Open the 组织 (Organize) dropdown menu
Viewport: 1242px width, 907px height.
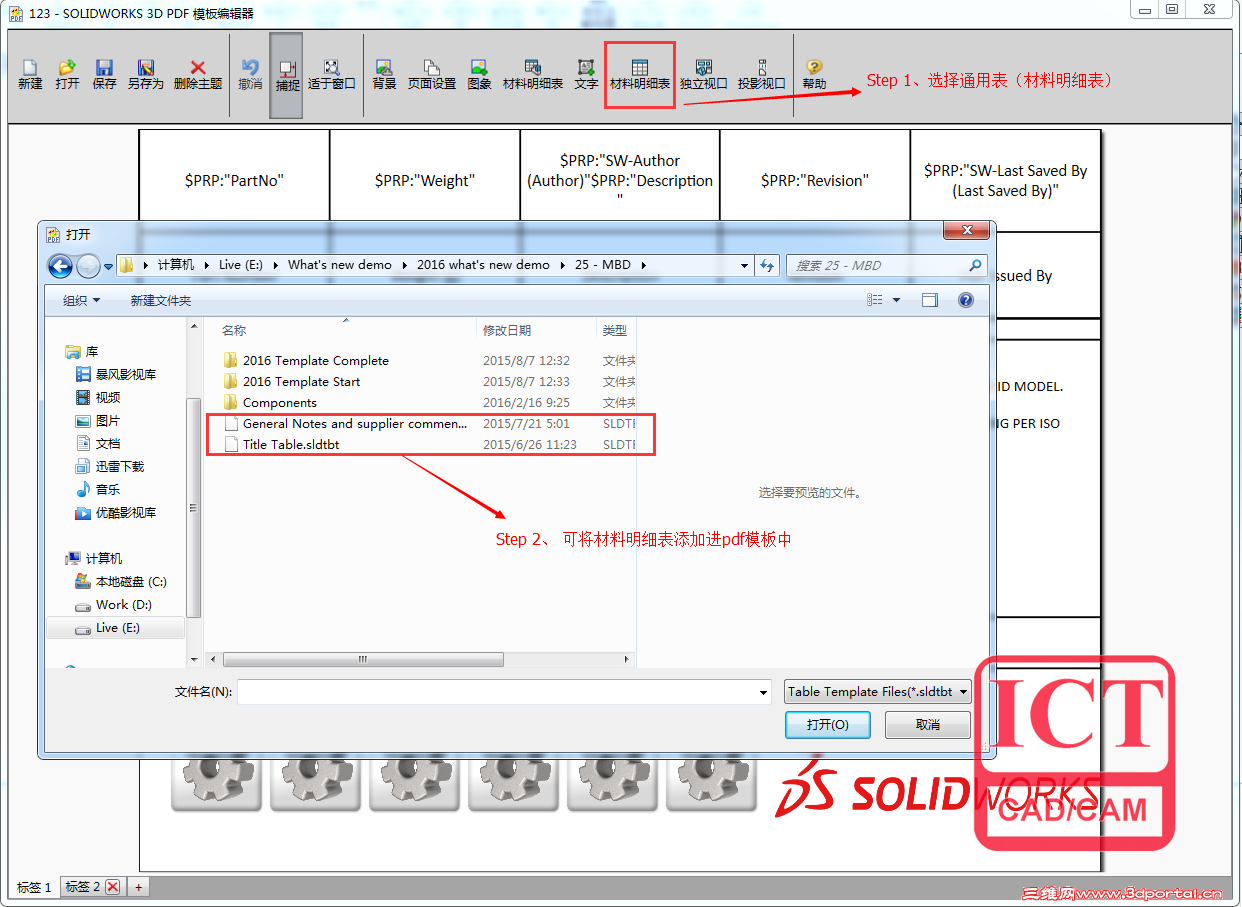(x=81, y=300)
